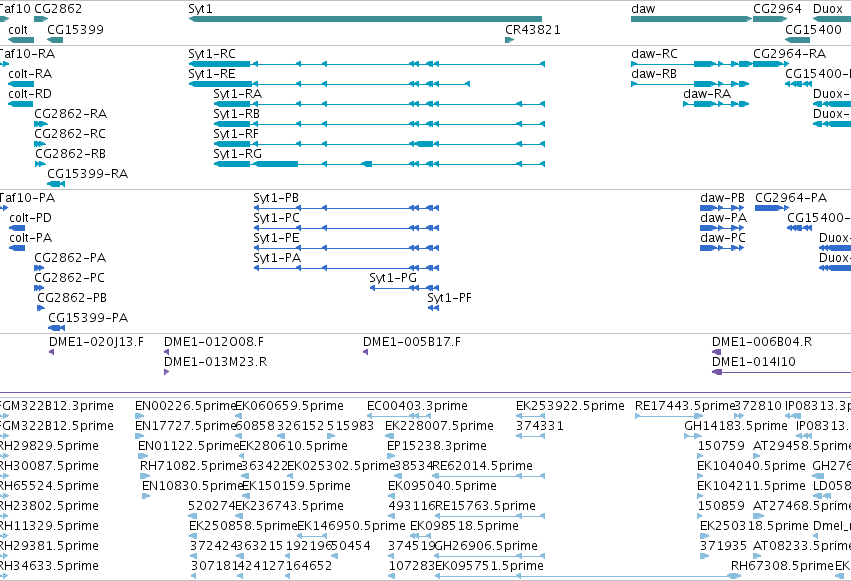Click protein daw-PC label
This screenshot has height=581, width=851.
pyautogui.click(x=723, y=238)
